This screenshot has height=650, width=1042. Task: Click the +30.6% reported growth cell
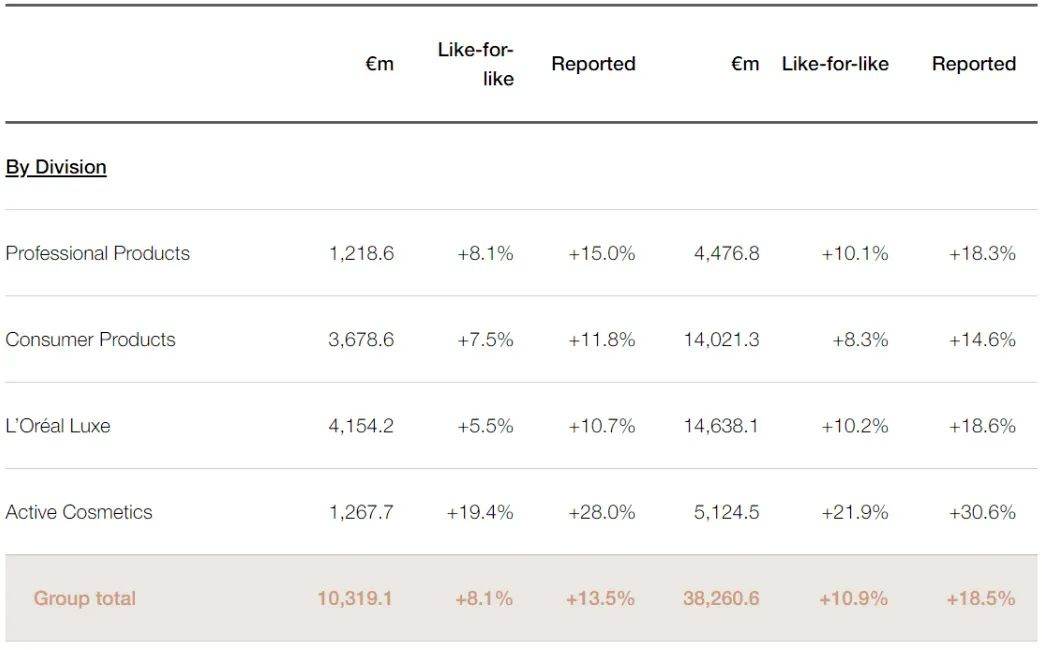point(982,512)
